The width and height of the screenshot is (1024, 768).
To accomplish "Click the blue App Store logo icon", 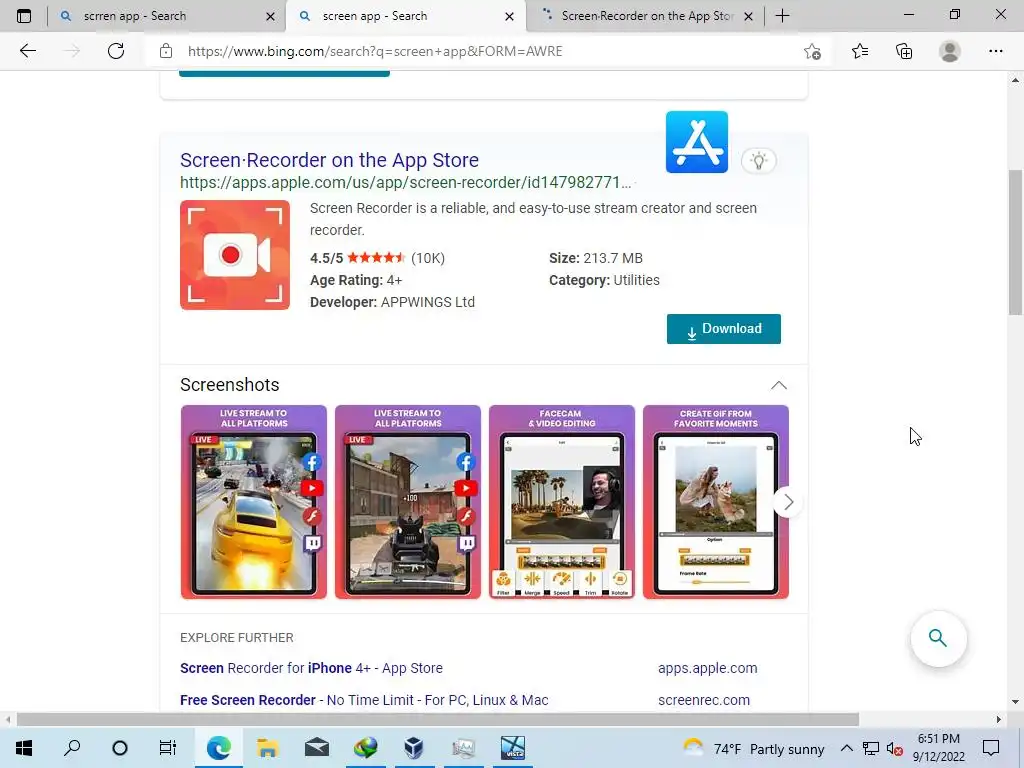I will [697, 142].
